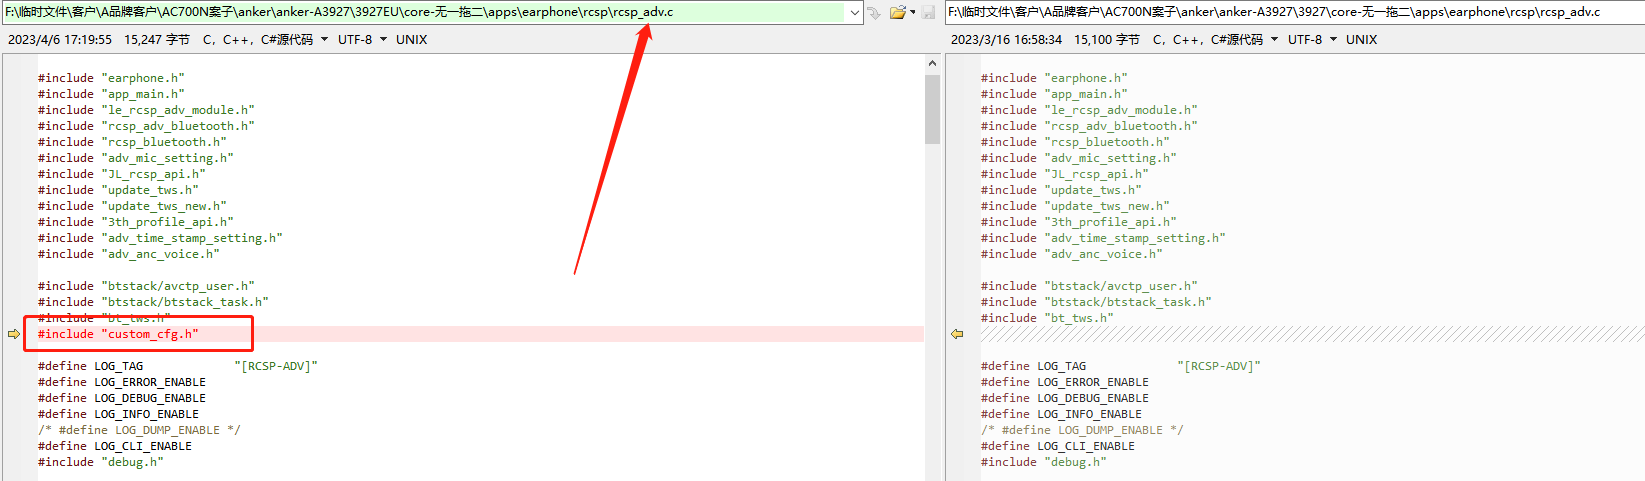Click the LOG_ERROR_ENABLE define in right pane
The width and height of the screenshot is (1645, 481).
(1065, 382)
